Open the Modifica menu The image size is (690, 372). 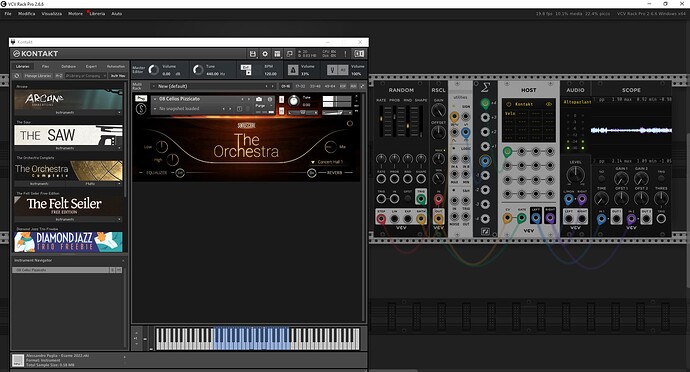pos(26,14)
